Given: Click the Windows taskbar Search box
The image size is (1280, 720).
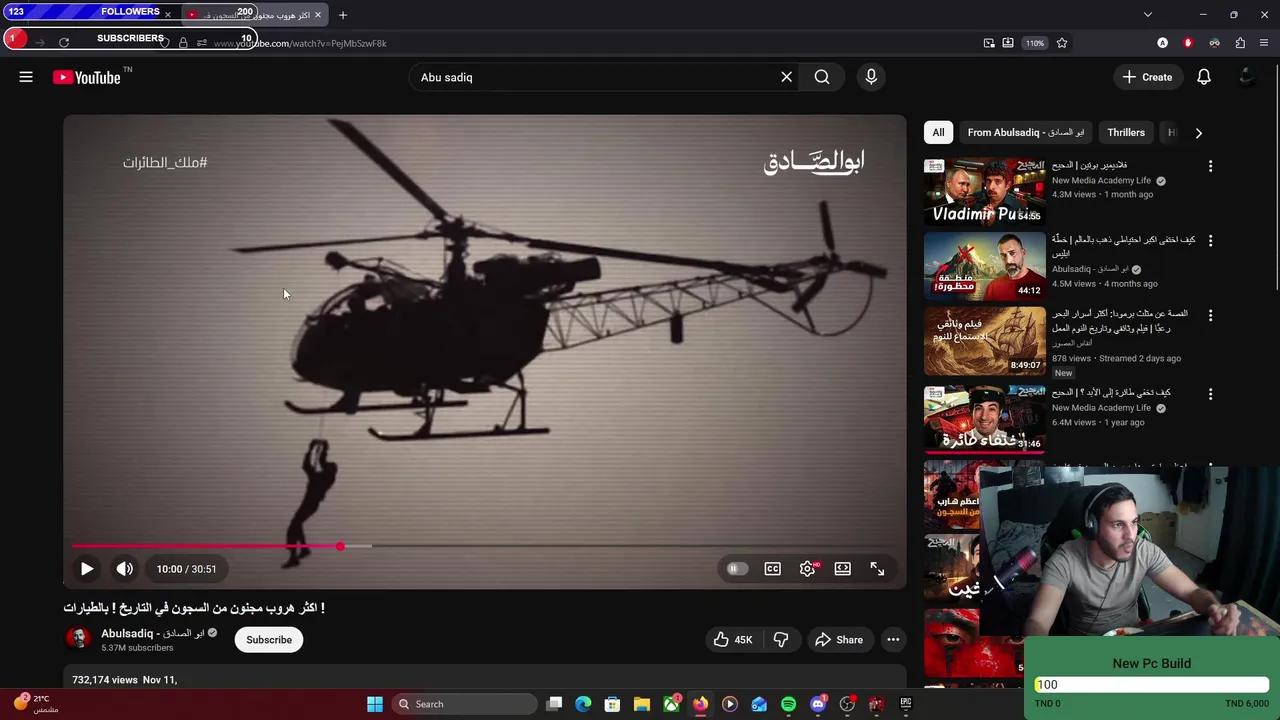Looking at the screenshot, I should tap(466, 704).
